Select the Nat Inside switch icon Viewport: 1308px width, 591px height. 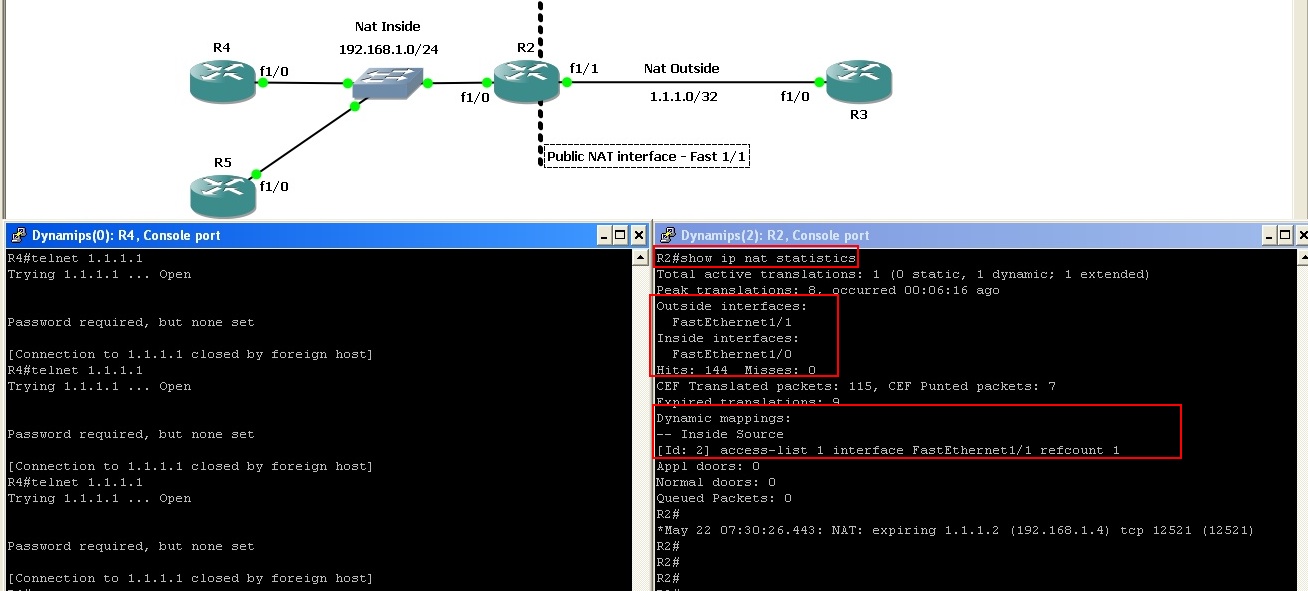click(388, 83)
